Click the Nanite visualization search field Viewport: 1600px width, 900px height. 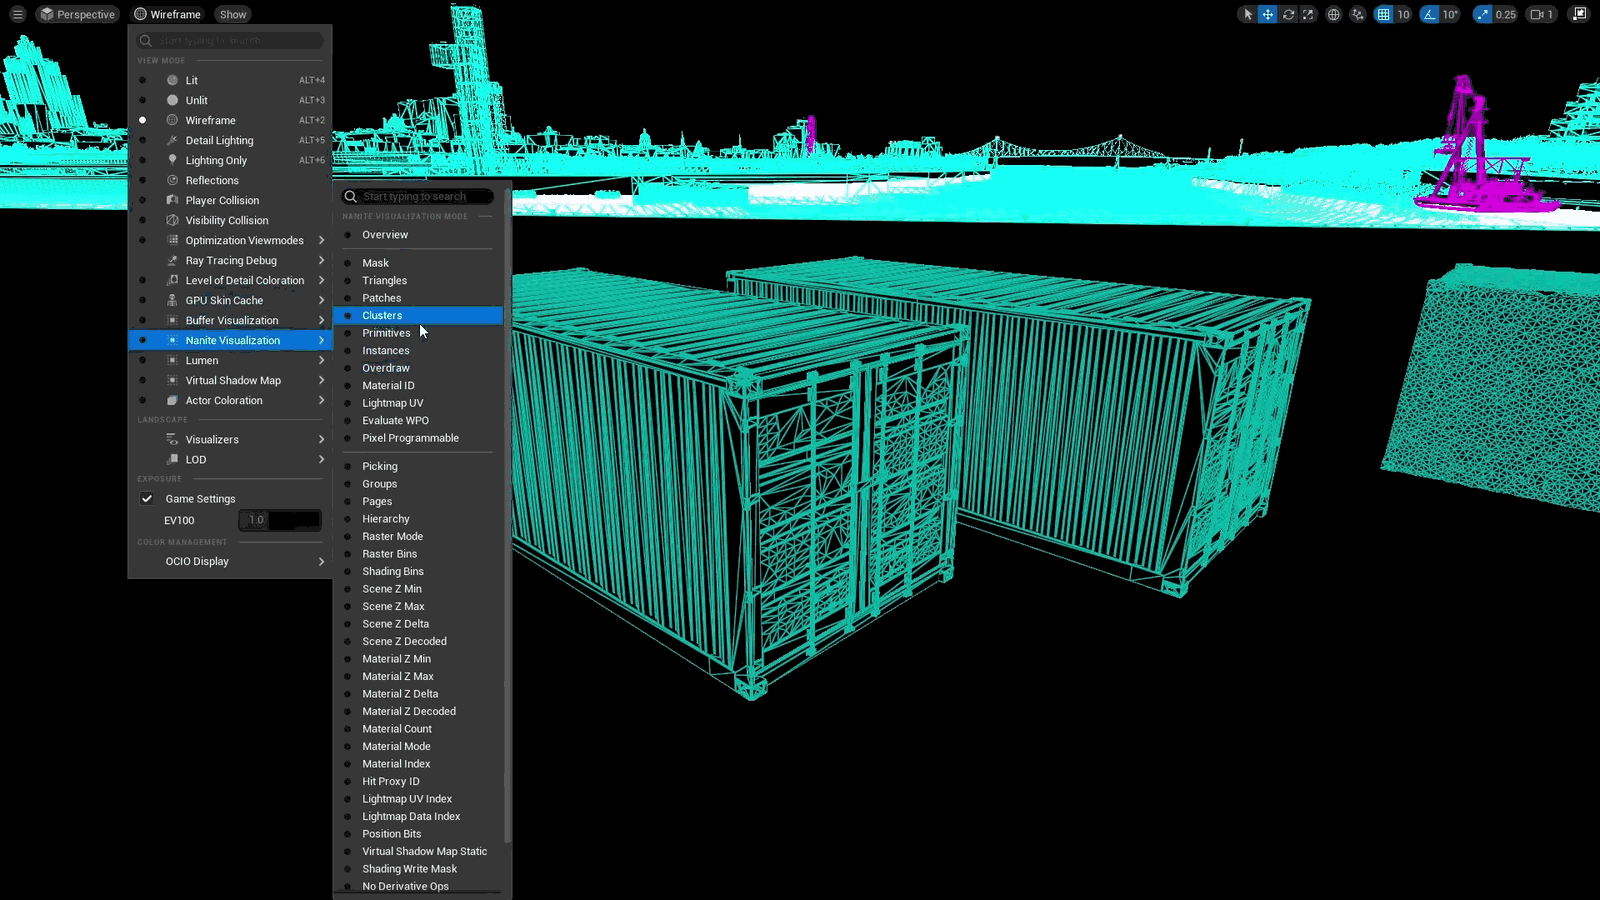click(418, 196)
